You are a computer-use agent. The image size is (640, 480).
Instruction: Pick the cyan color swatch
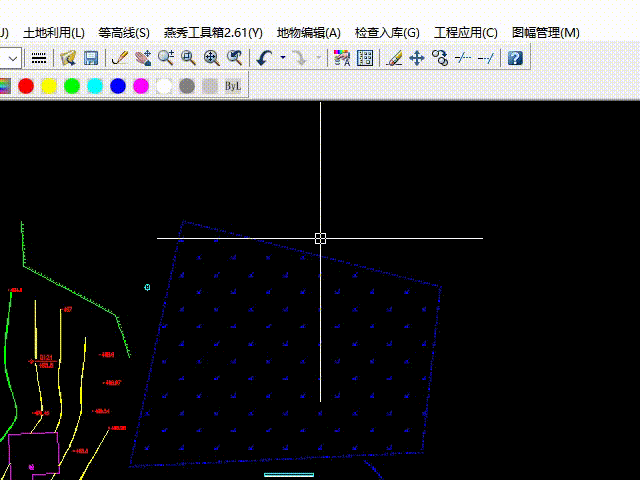click(x=95, y=86)
